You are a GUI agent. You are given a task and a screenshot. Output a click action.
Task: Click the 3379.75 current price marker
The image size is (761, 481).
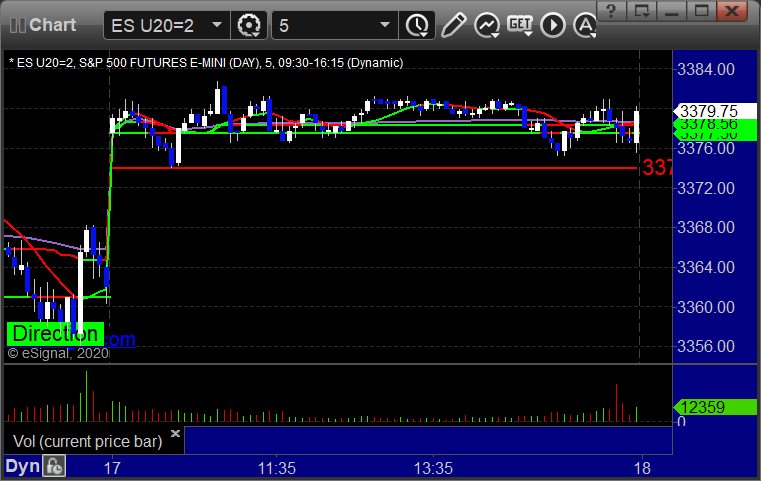click(x=715, y=111)
